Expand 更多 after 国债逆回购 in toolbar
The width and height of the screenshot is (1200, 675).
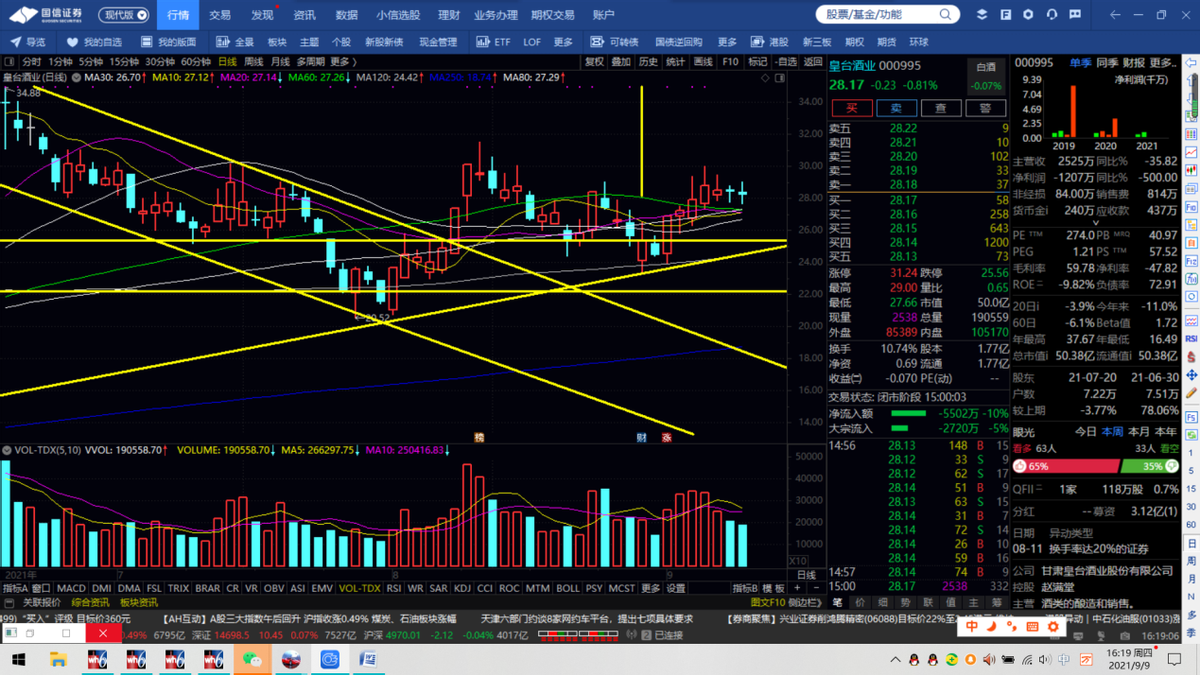(727, 42)
